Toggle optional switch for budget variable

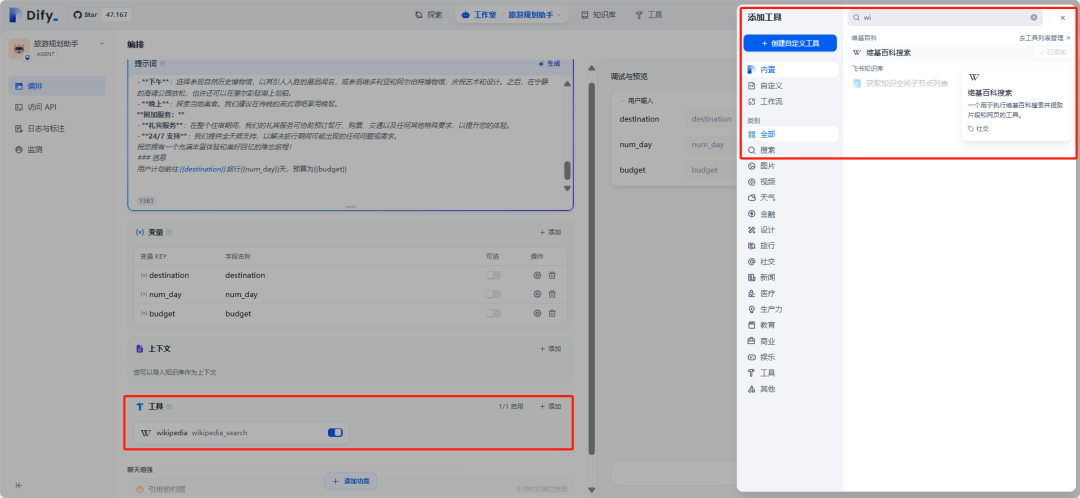pyautogui.click(x=493, y=313)
